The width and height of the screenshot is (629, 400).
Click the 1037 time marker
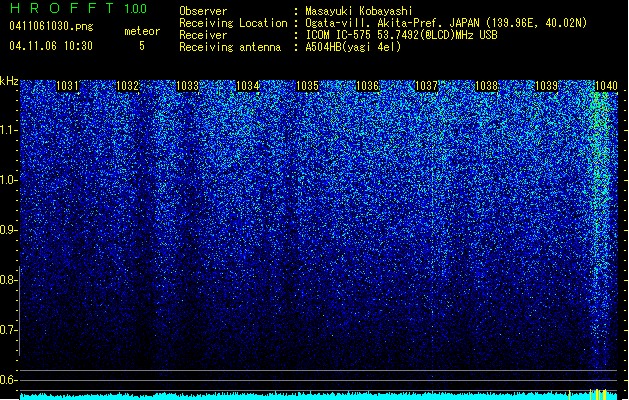point(426,86)
